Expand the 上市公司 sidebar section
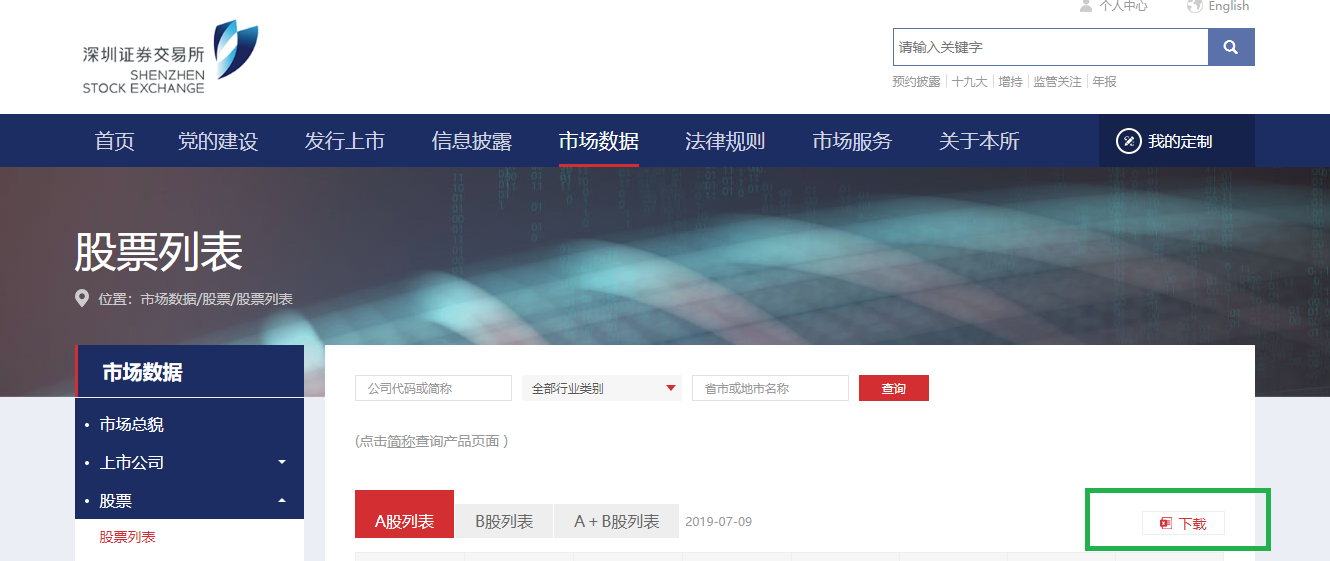The width and height of the screenshot is (1330, 561). [189, 462]
